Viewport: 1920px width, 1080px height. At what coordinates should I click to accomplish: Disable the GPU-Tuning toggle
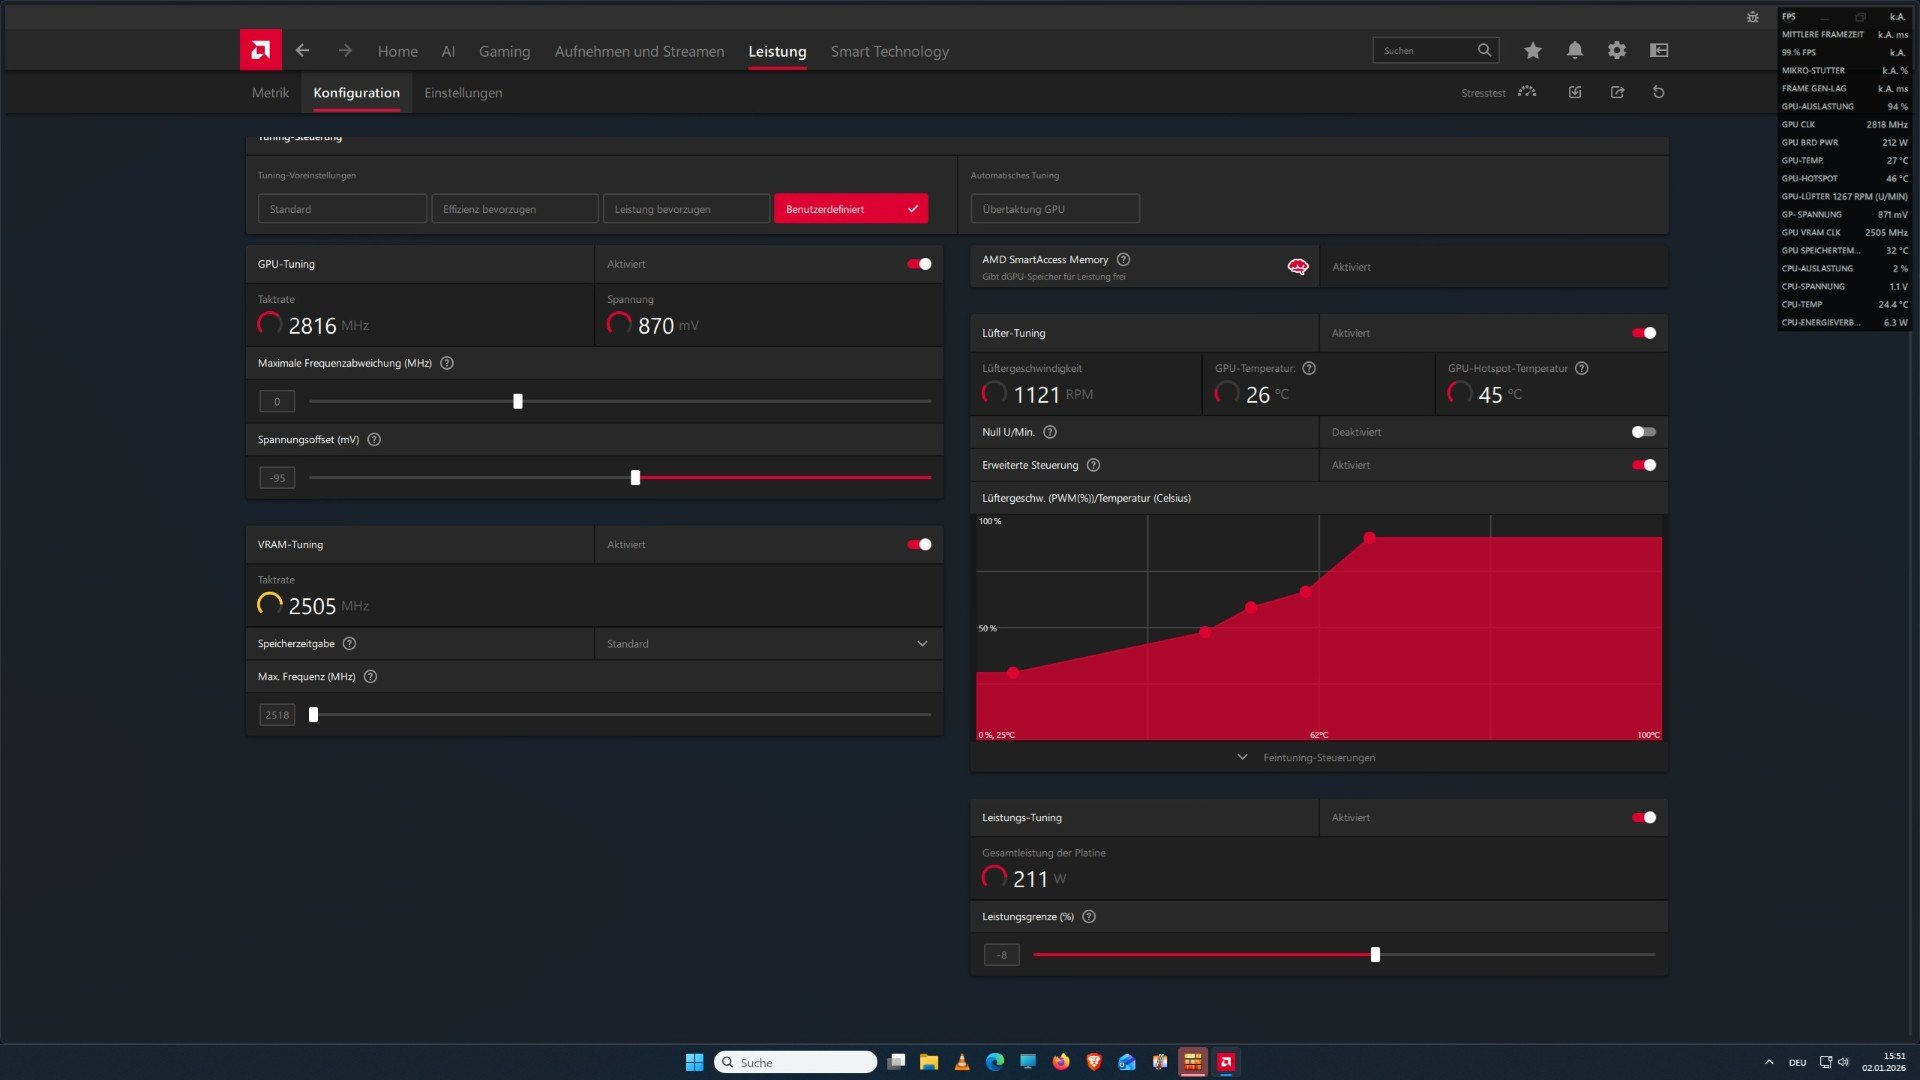tap(918, 264)
